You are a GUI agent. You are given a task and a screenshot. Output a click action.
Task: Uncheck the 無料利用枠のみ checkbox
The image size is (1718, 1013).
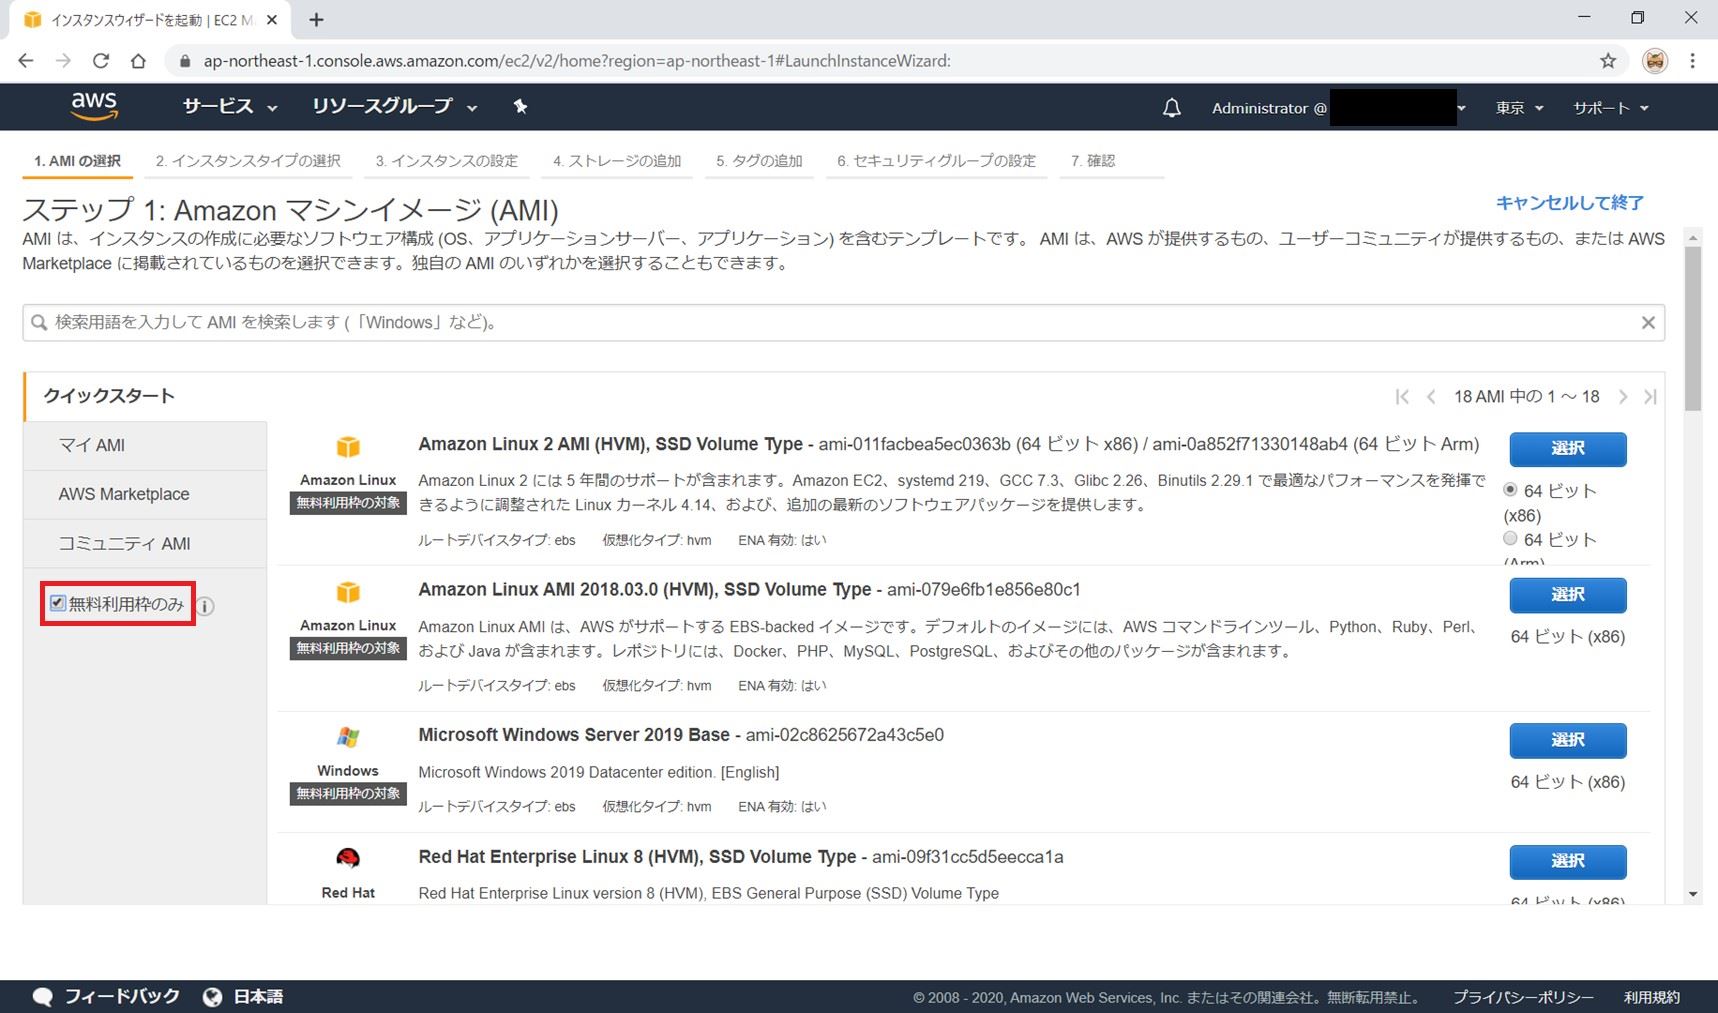point(58,603)
